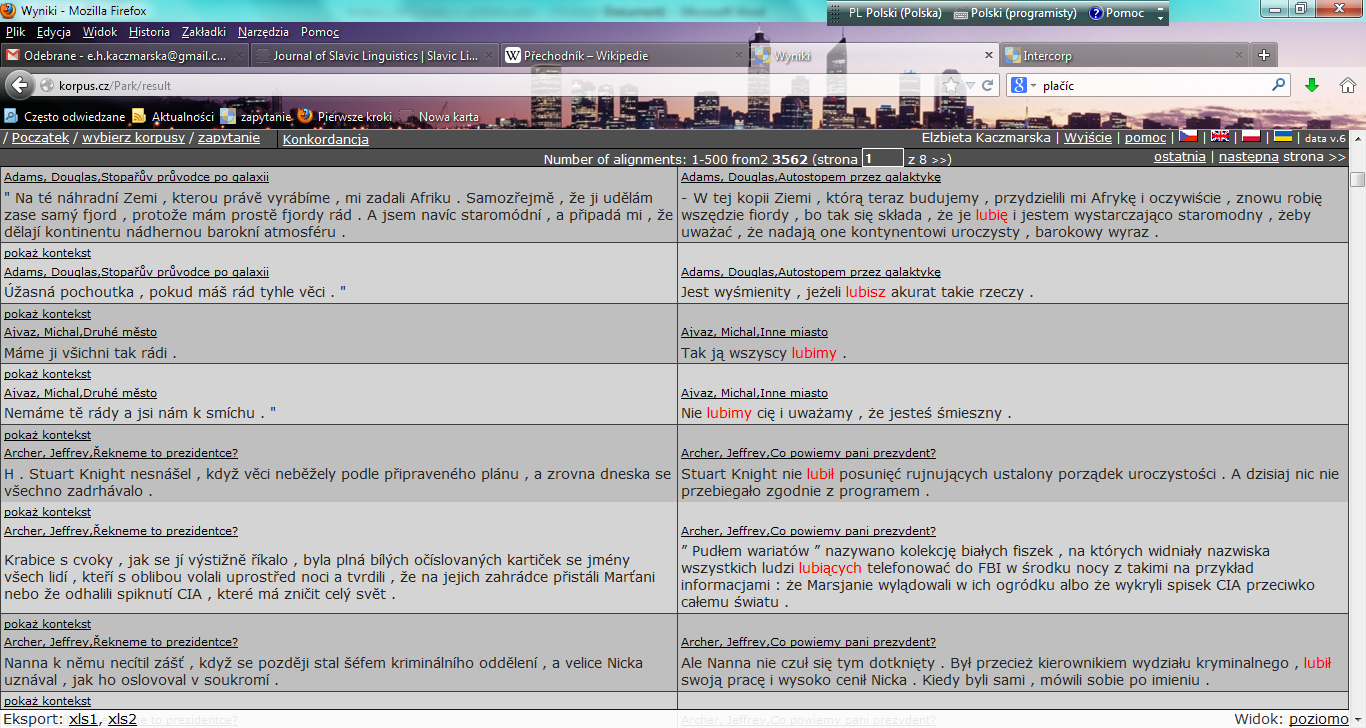This screenshot has width=1366, height=728.
Task: Open the Pierwsze kroki Firefox bookmark
Action: click(x=345, y=116)
